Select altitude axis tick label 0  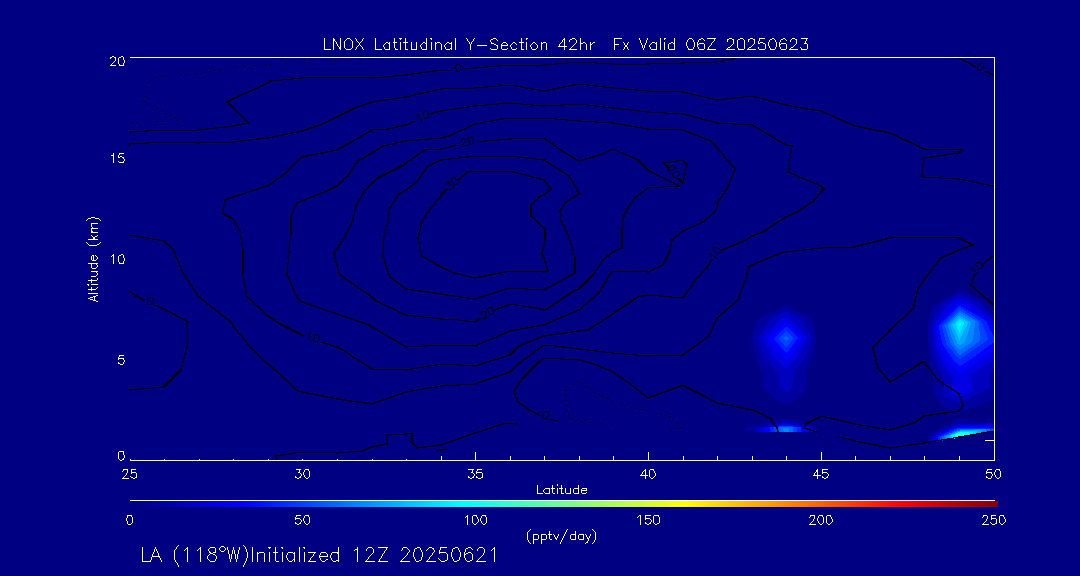click(x=121, y=455)
